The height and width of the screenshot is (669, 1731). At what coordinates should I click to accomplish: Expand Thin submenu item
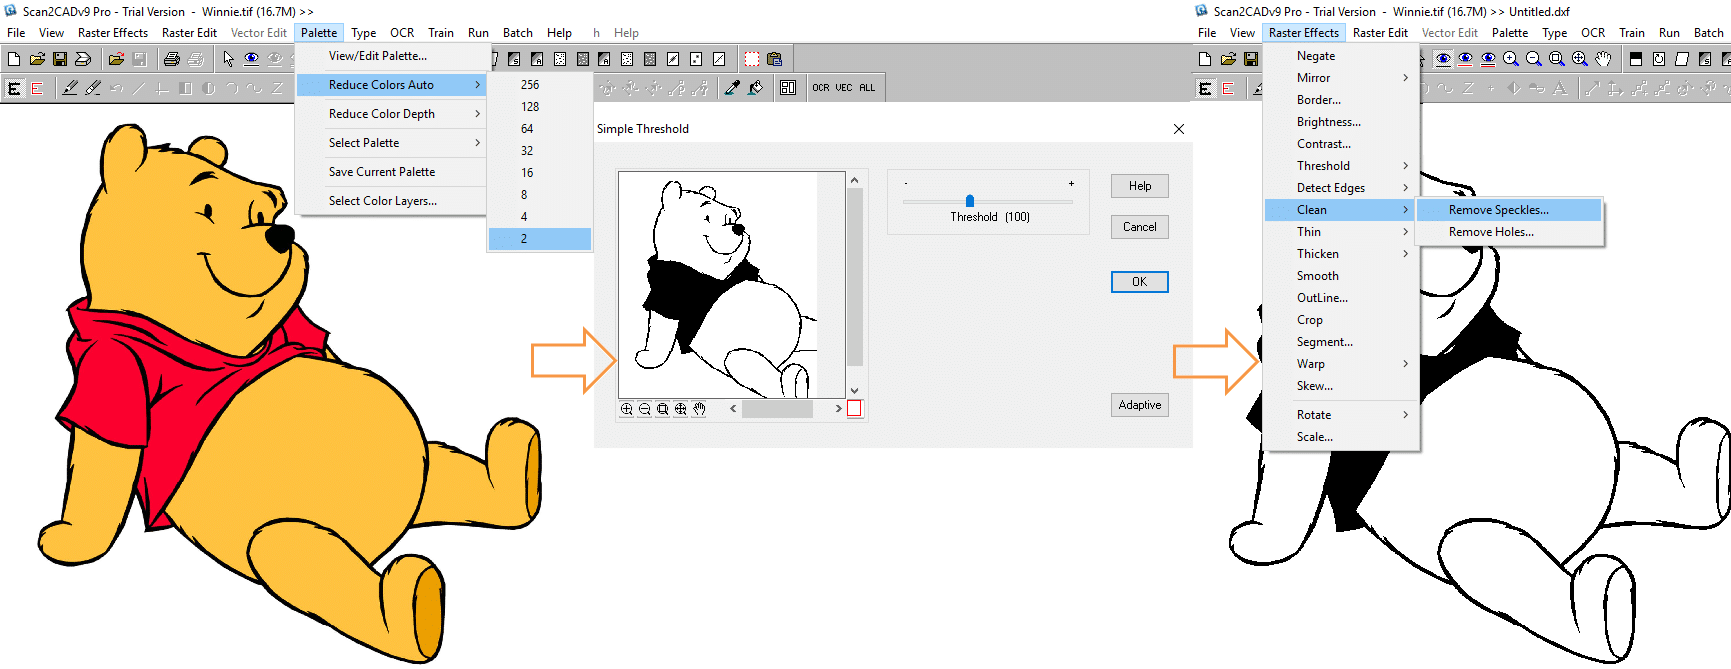(x=1341, y=232)
